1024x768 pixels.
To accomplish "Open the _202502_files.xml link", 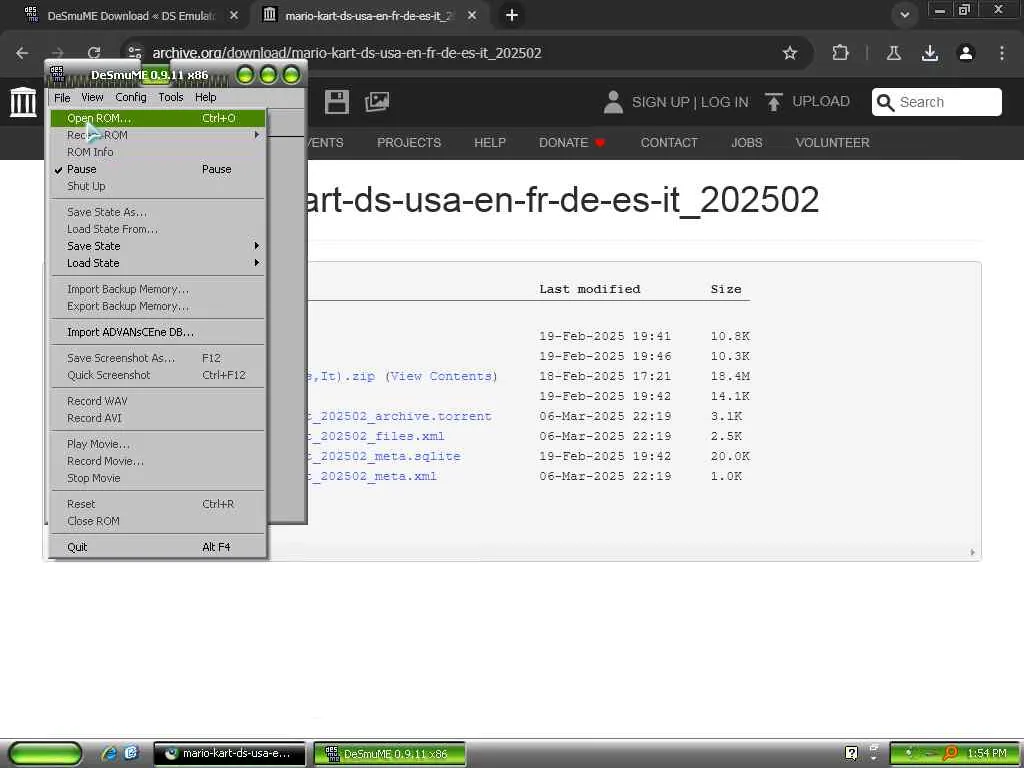I will pos(376,436).
